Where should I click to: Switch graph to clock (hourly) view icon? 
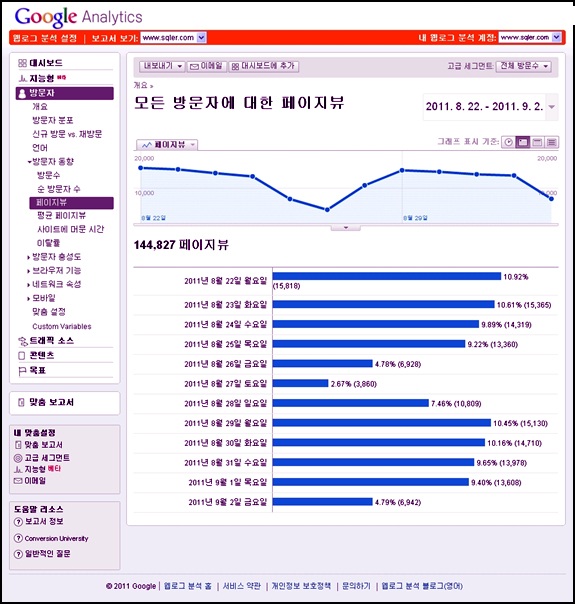[x=508, y=142]
